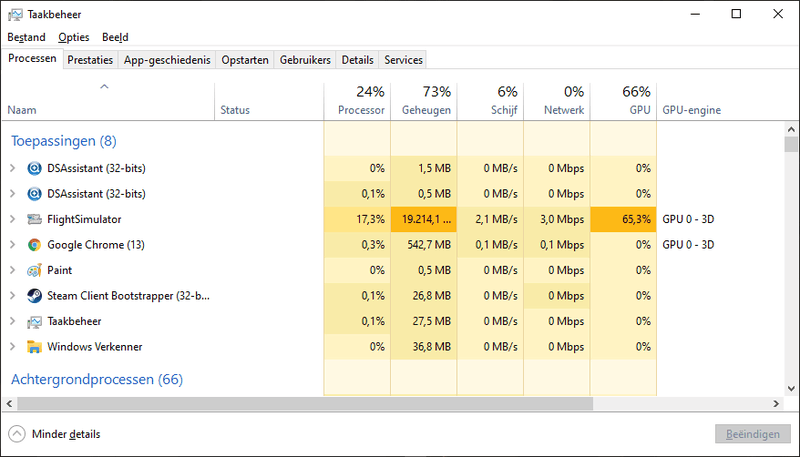Click the Taakbeheer process row icon
This screenshot has height=457, width=800.
34,321
